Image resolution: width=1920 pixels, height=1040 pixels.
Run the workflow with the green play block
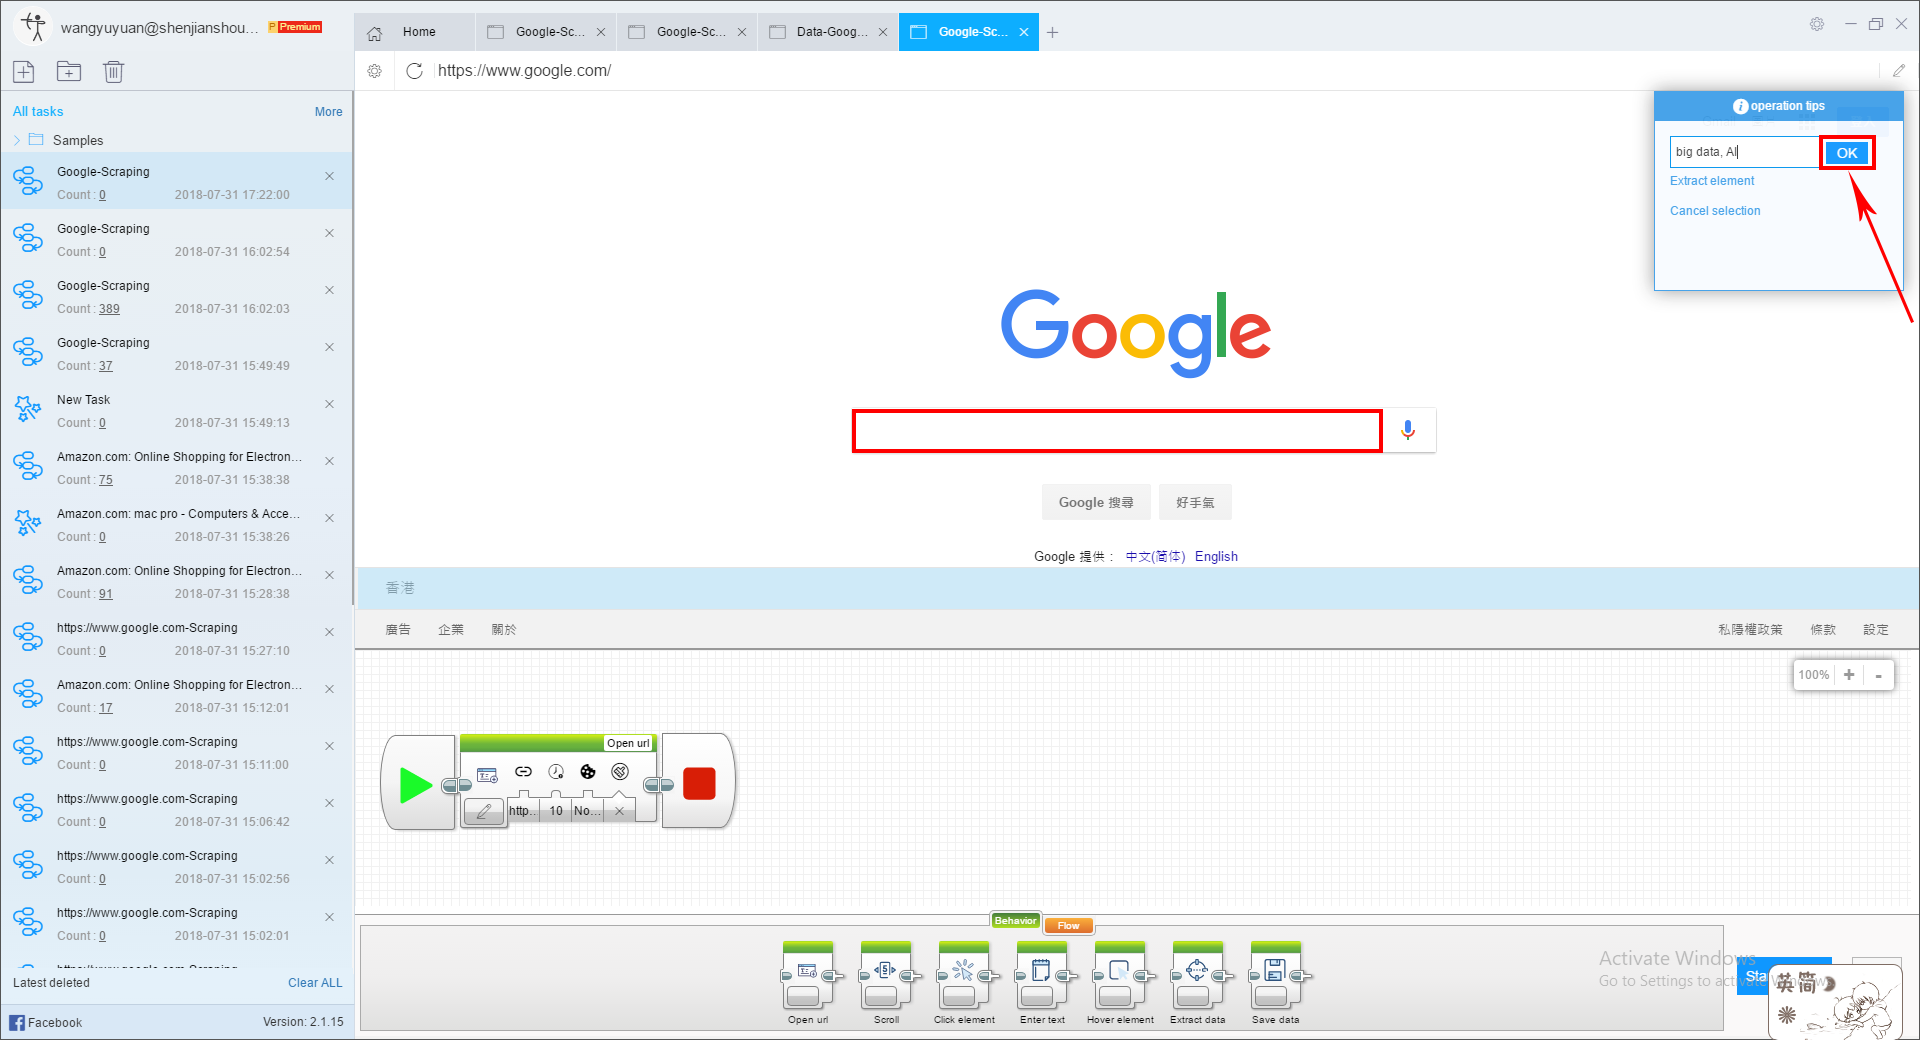[415, 785]
